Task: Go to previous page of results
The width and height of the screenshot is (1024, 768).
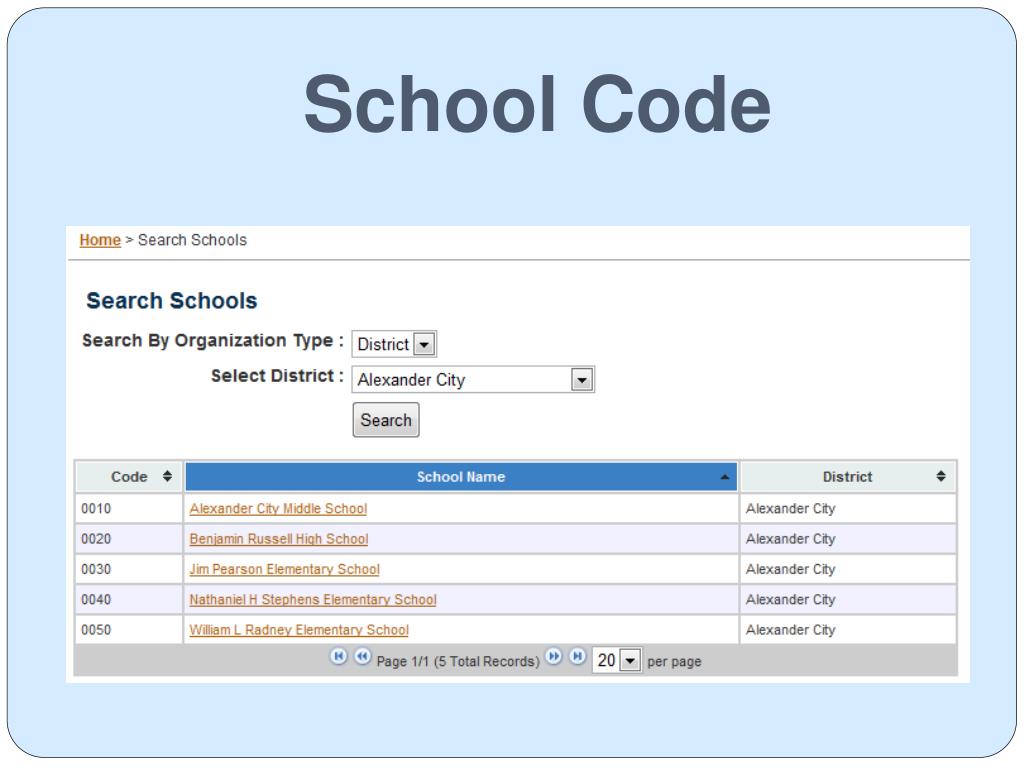Action: (x=362, y=656)
